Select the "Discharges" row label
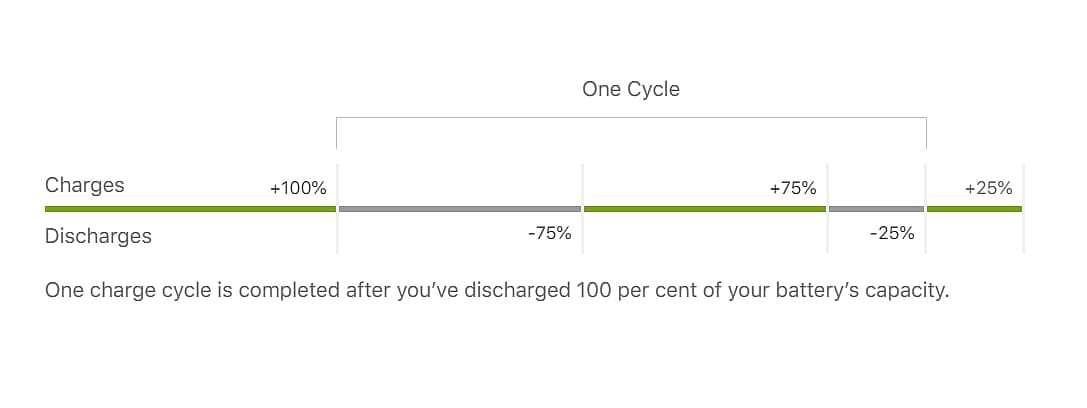Viewport: 1087px width, 408px height. point(98,236)
